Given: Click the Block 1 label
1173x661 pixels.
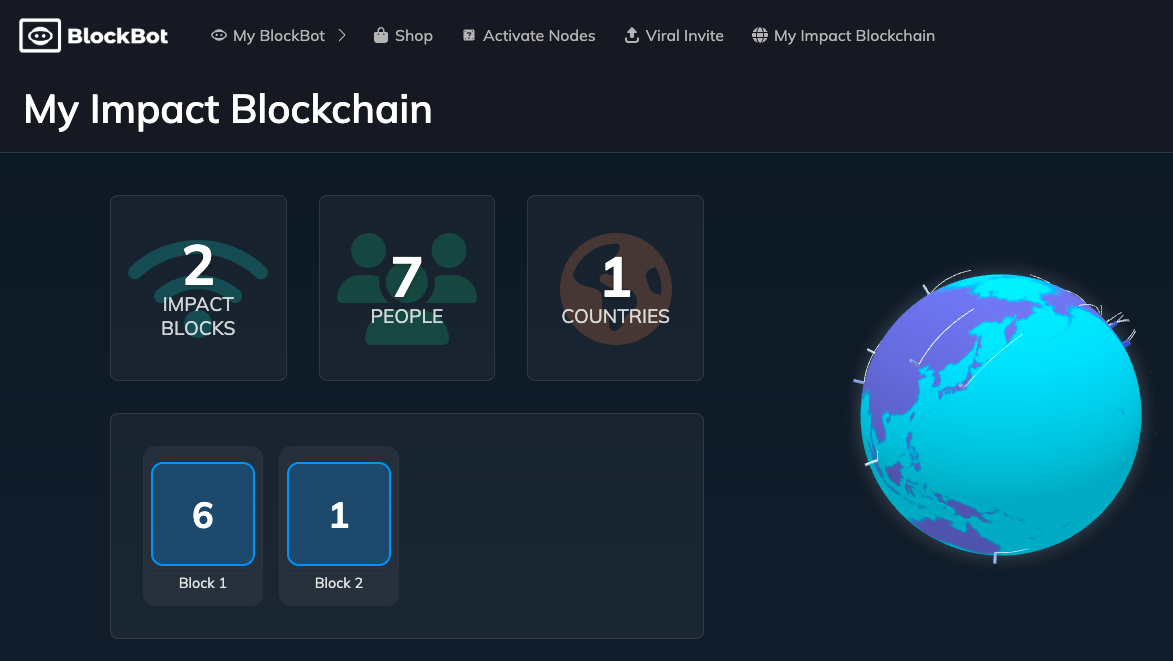Looking at the screenshot, I should [x=203, y=583].
